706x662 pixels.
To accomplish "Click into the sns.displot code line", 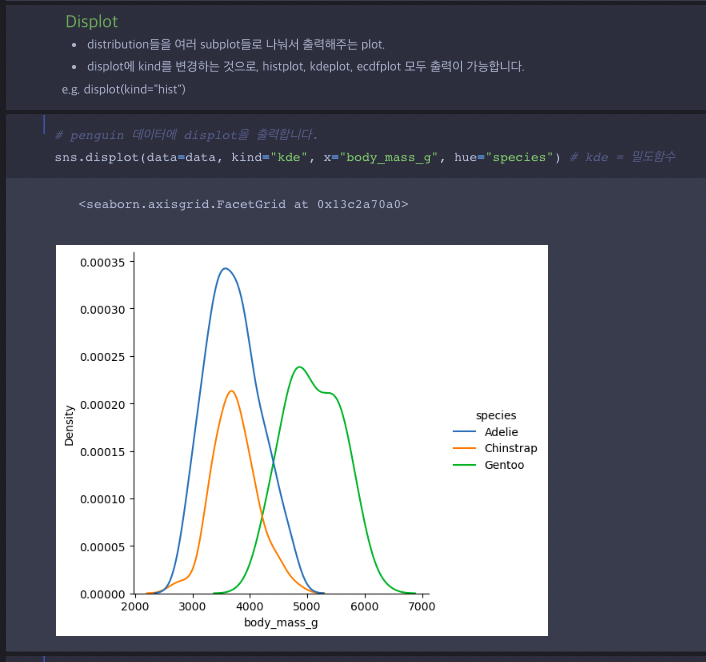I will pyautogui.click(x=365, y=157).
